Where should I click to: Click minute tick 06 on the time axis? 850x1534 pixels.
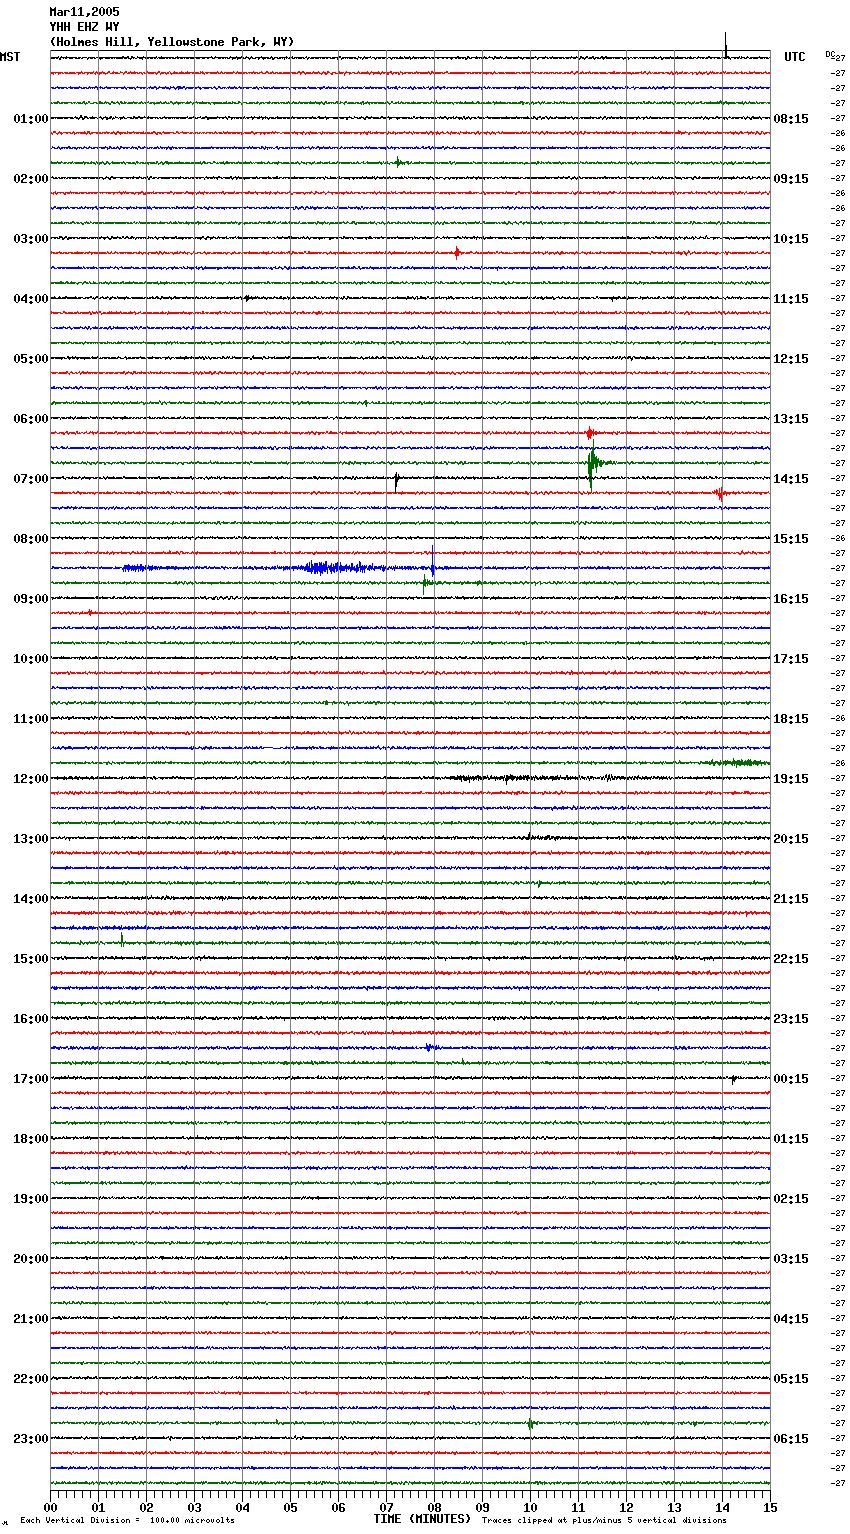(x=338, y=1507)
